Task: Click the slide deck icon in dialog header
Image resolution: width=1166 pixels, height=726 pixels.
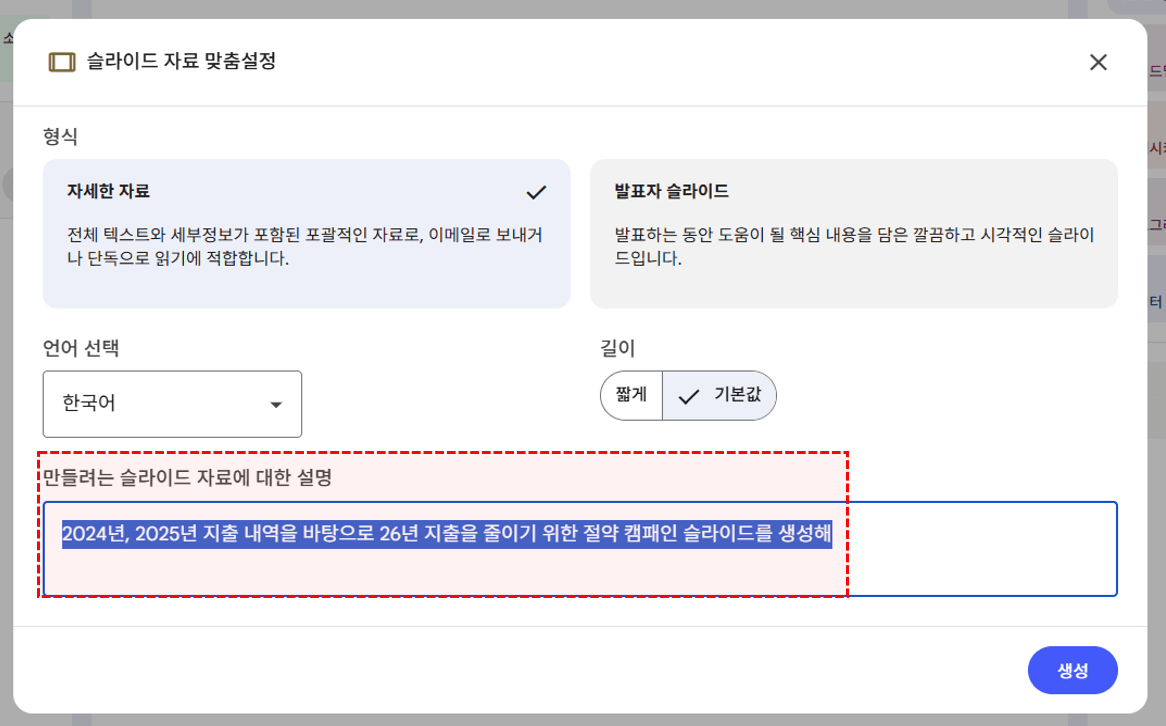Action: [x=62, y=62]
